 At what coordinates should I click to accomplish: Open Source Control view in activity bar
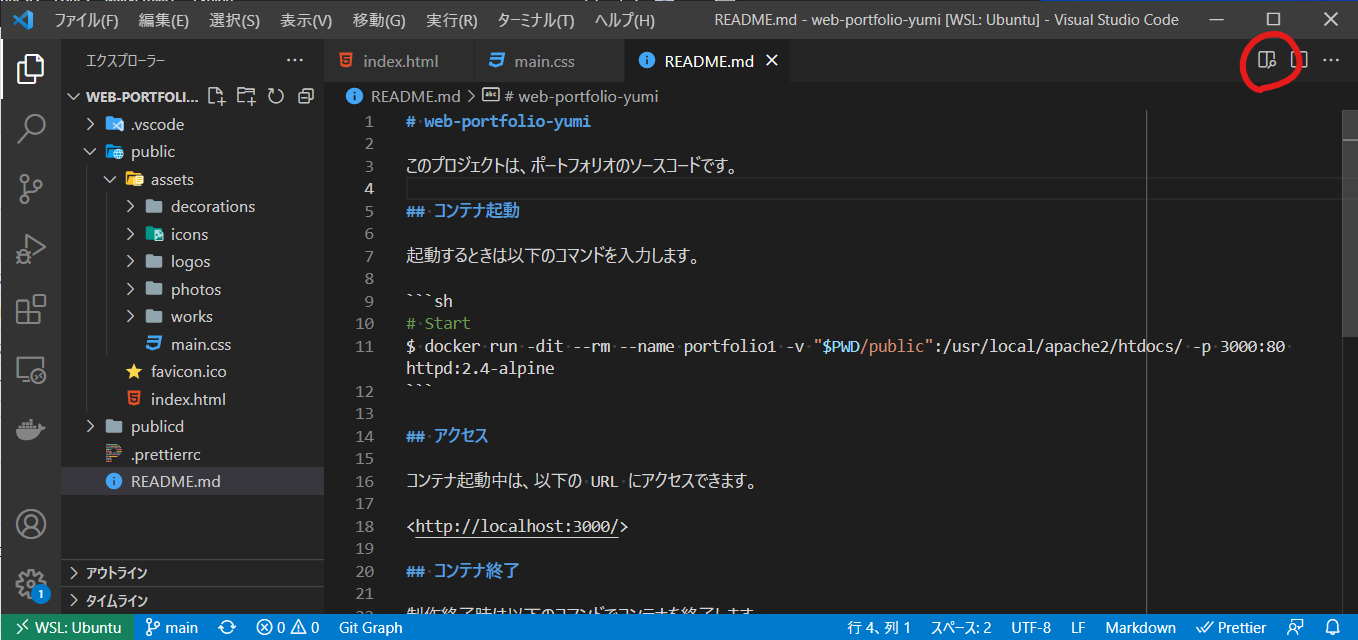tap(30, 188)
